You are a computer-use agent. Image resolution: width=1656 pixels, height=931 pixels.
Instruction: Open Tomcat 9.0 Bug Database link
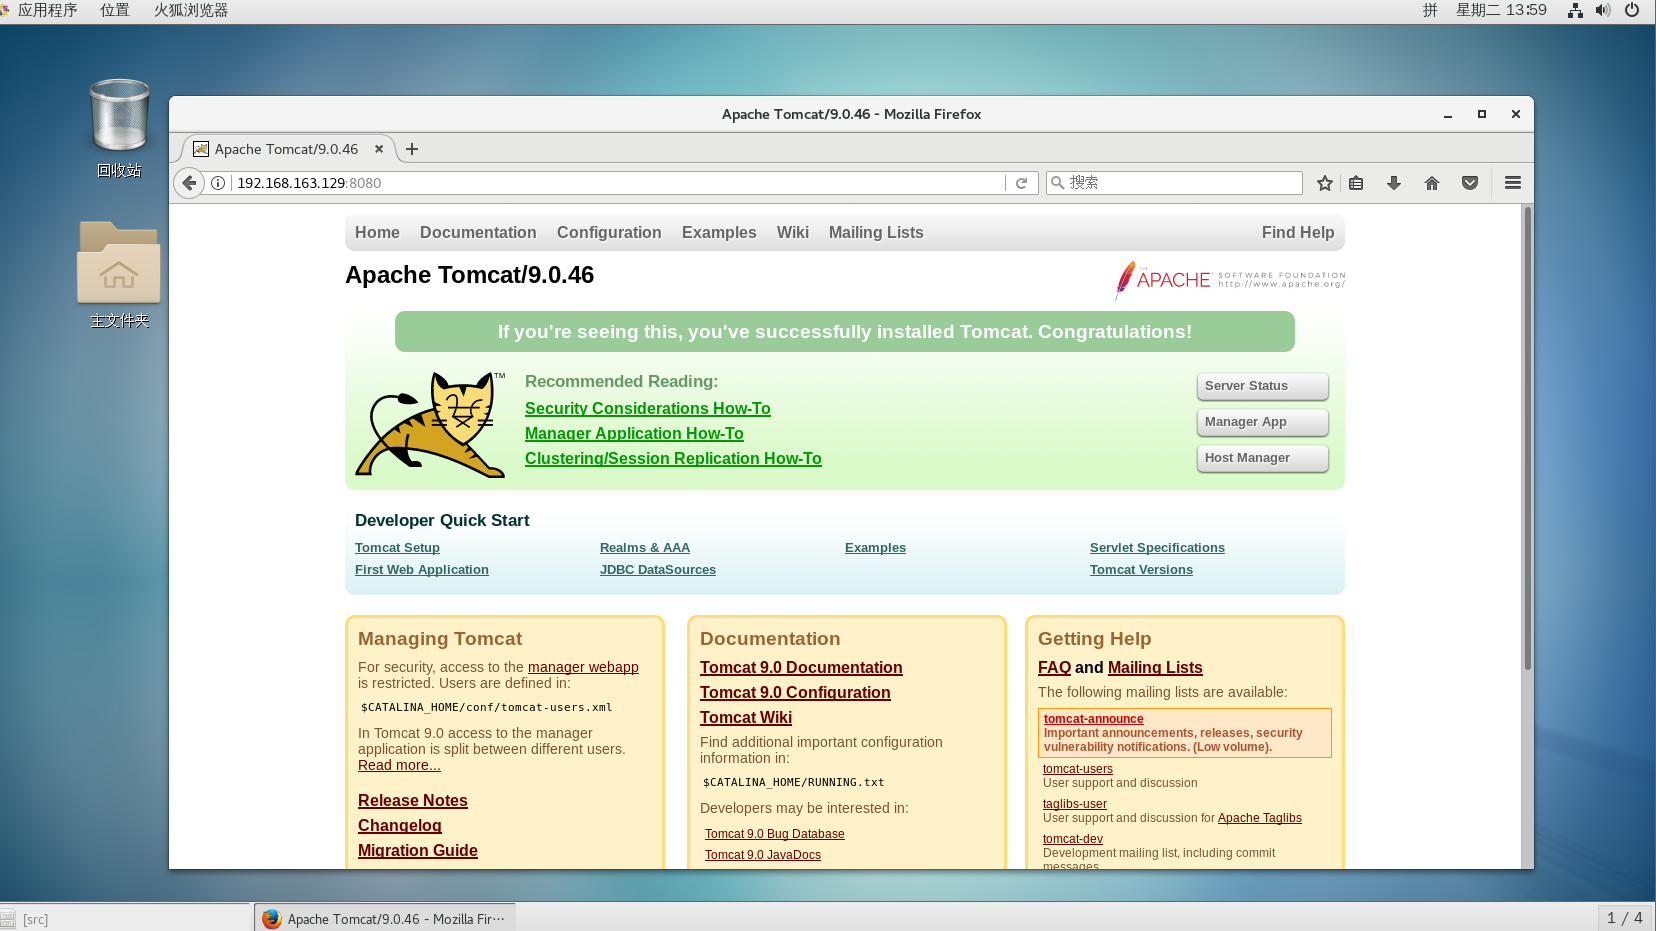[775, 834]
